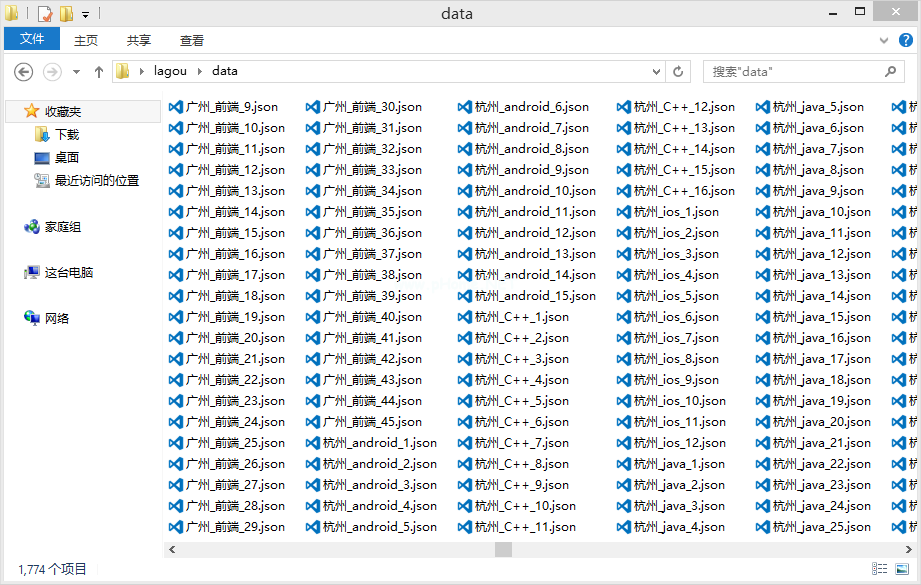Switch to the 查看 ribbon tab

point(192,41)
